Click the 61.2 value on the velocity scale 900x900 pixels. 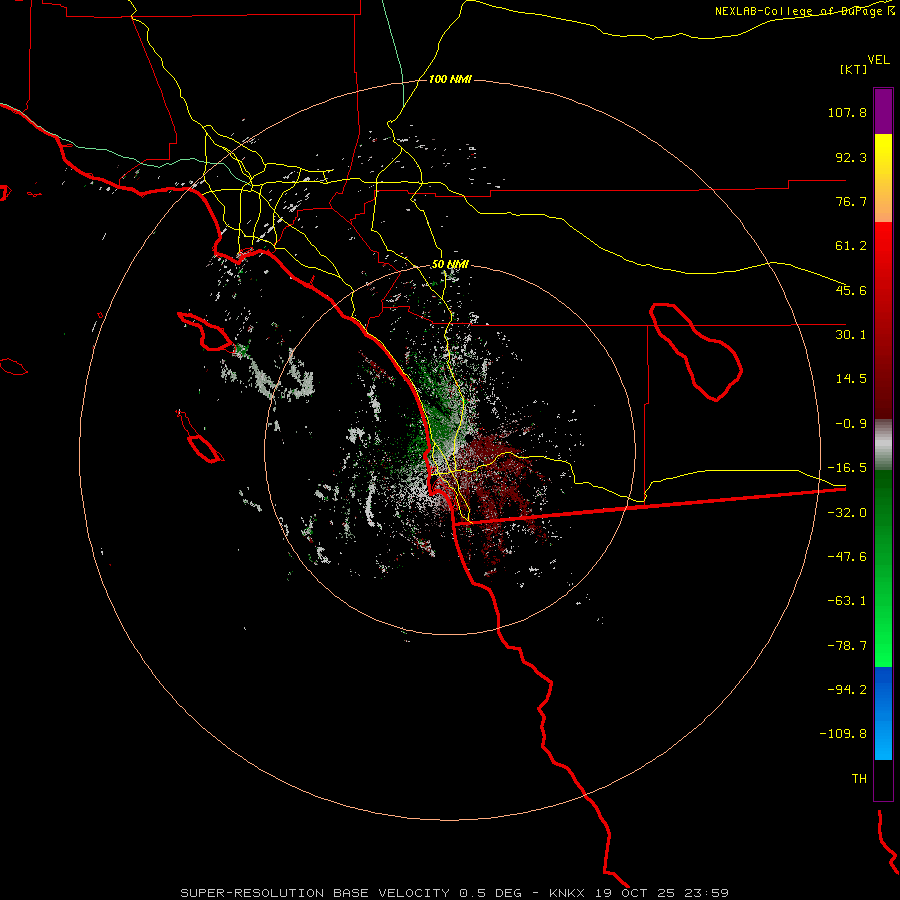[x=851, y=246]
